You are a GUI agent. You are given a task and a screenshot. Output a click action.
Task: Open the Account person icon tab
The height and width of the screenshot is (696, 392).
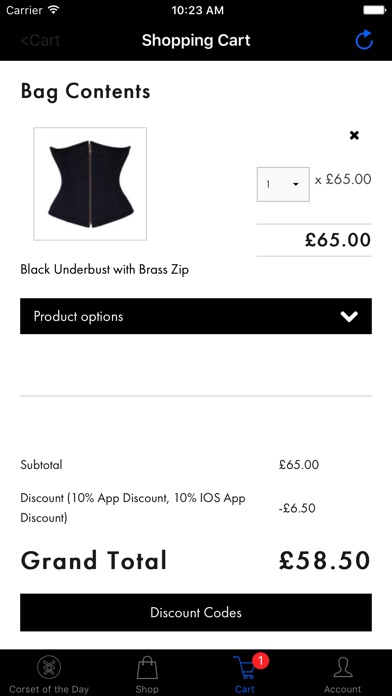[342, 668]
